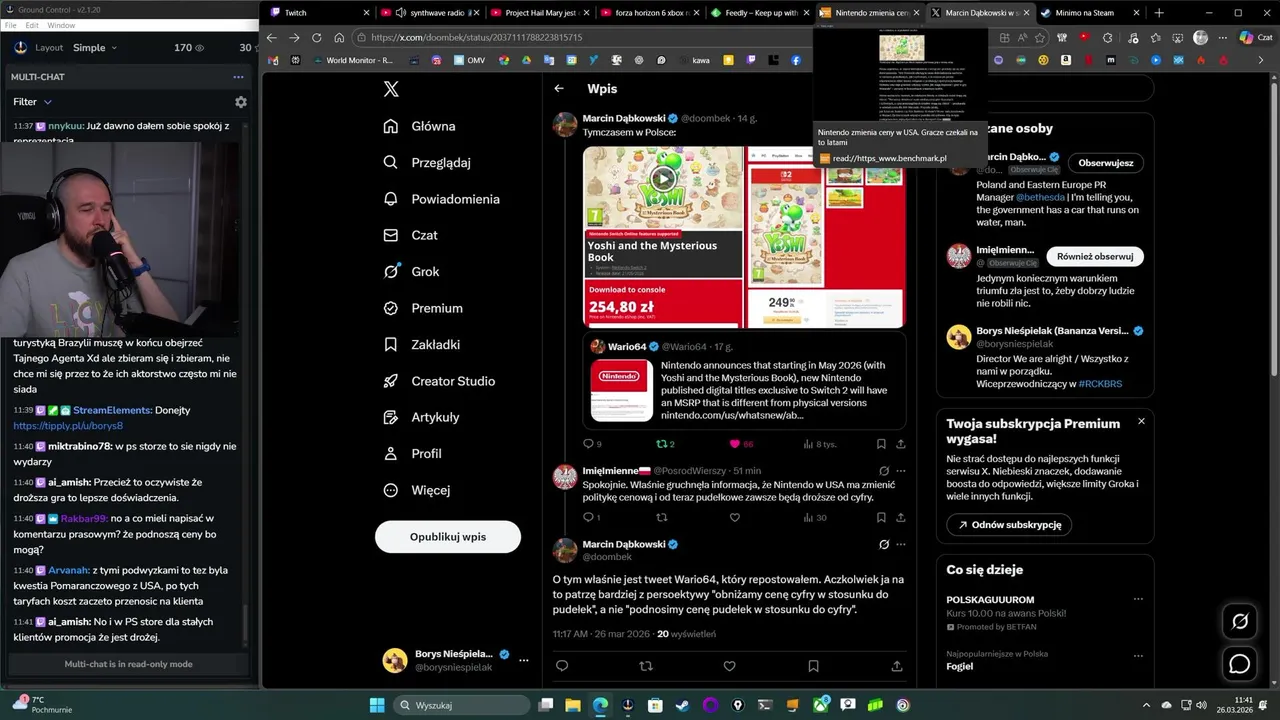The width and height of the screenshot is (1280, 720).
Task: Open the red Yoshi store image
Action: (x=827, y=237)
